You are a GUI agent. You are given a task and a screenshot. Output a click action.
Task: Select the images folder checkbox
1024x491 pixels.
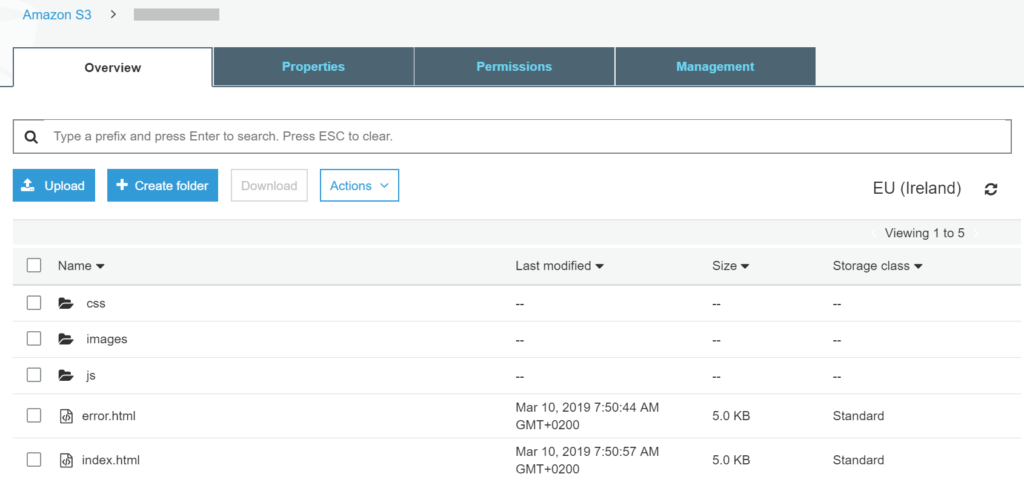point(34,339)
